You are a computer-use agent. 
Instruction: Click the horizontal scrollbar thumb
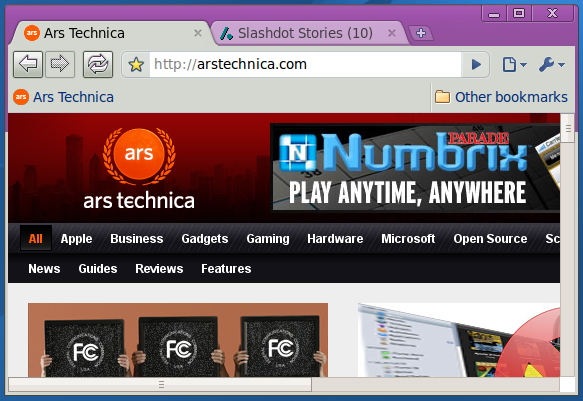[x=160, y=384]
